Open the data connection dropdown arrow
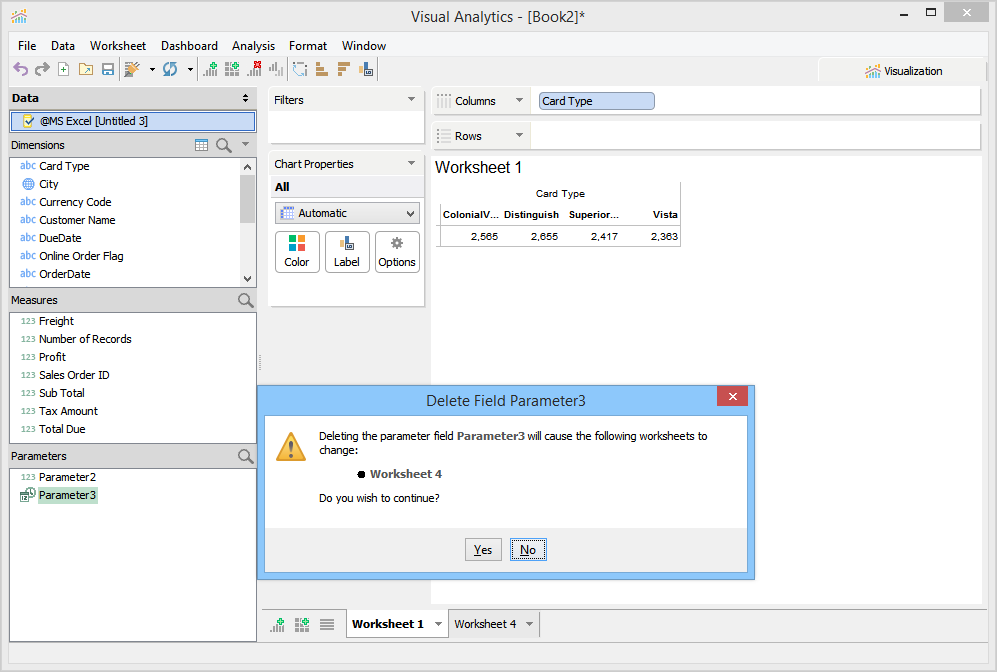The image size is (997, 672). coord(152,69)
